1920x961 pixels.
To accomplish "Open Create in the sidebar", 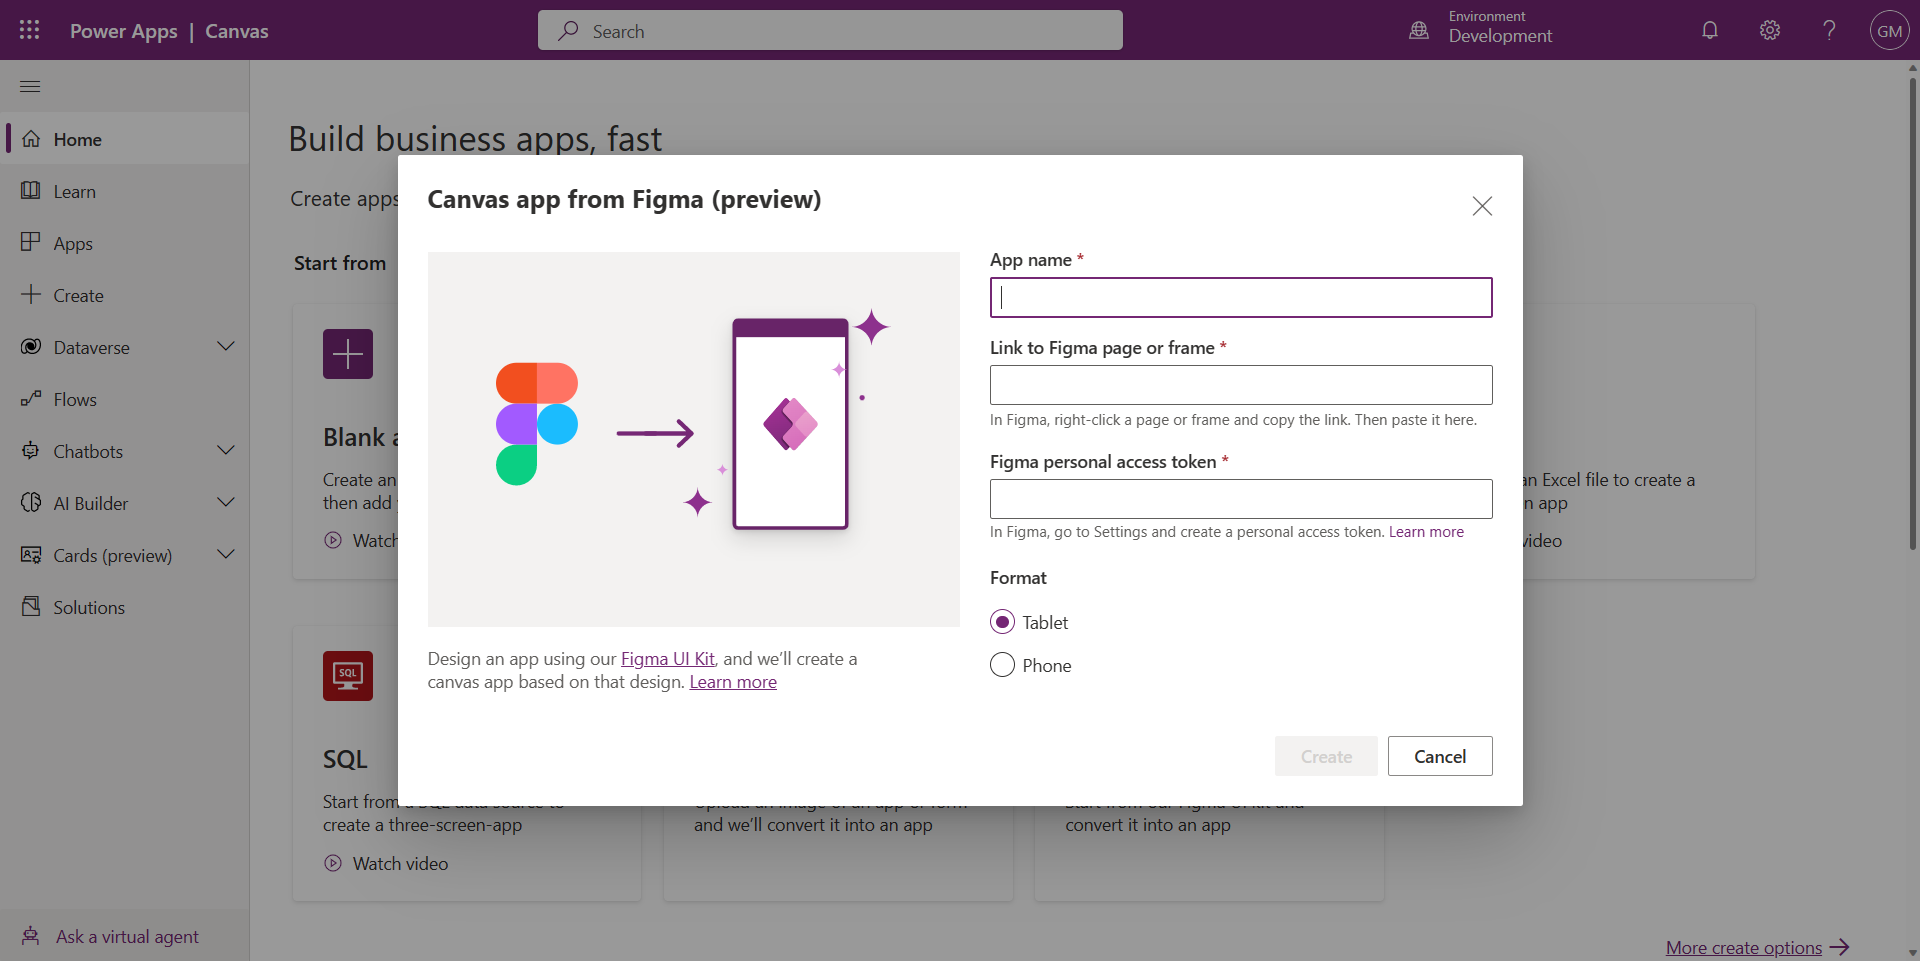I will (124, 295).
